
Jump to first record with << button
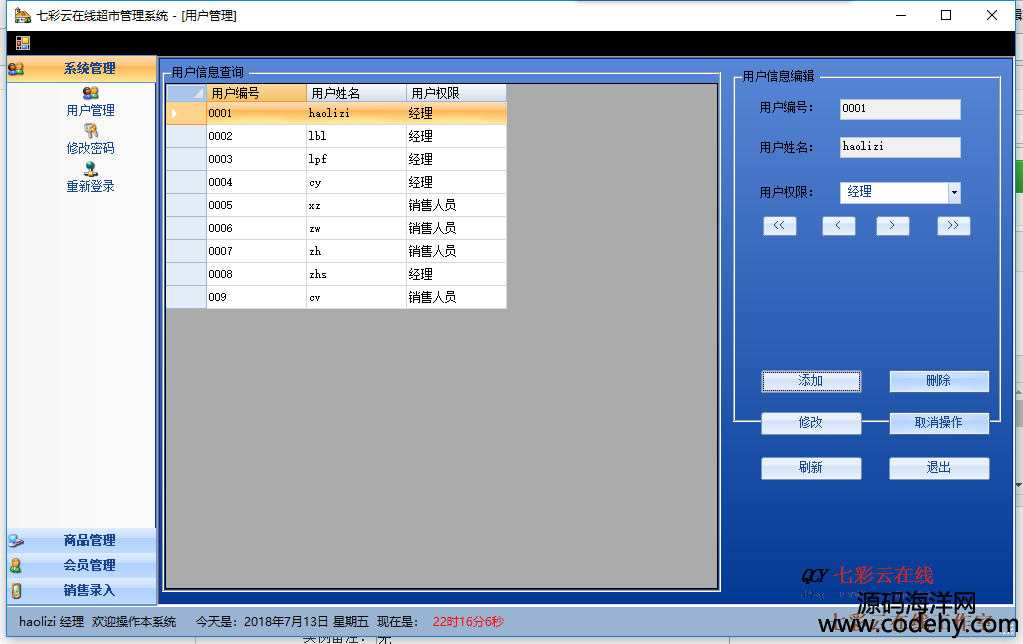[x=779, y=226]
